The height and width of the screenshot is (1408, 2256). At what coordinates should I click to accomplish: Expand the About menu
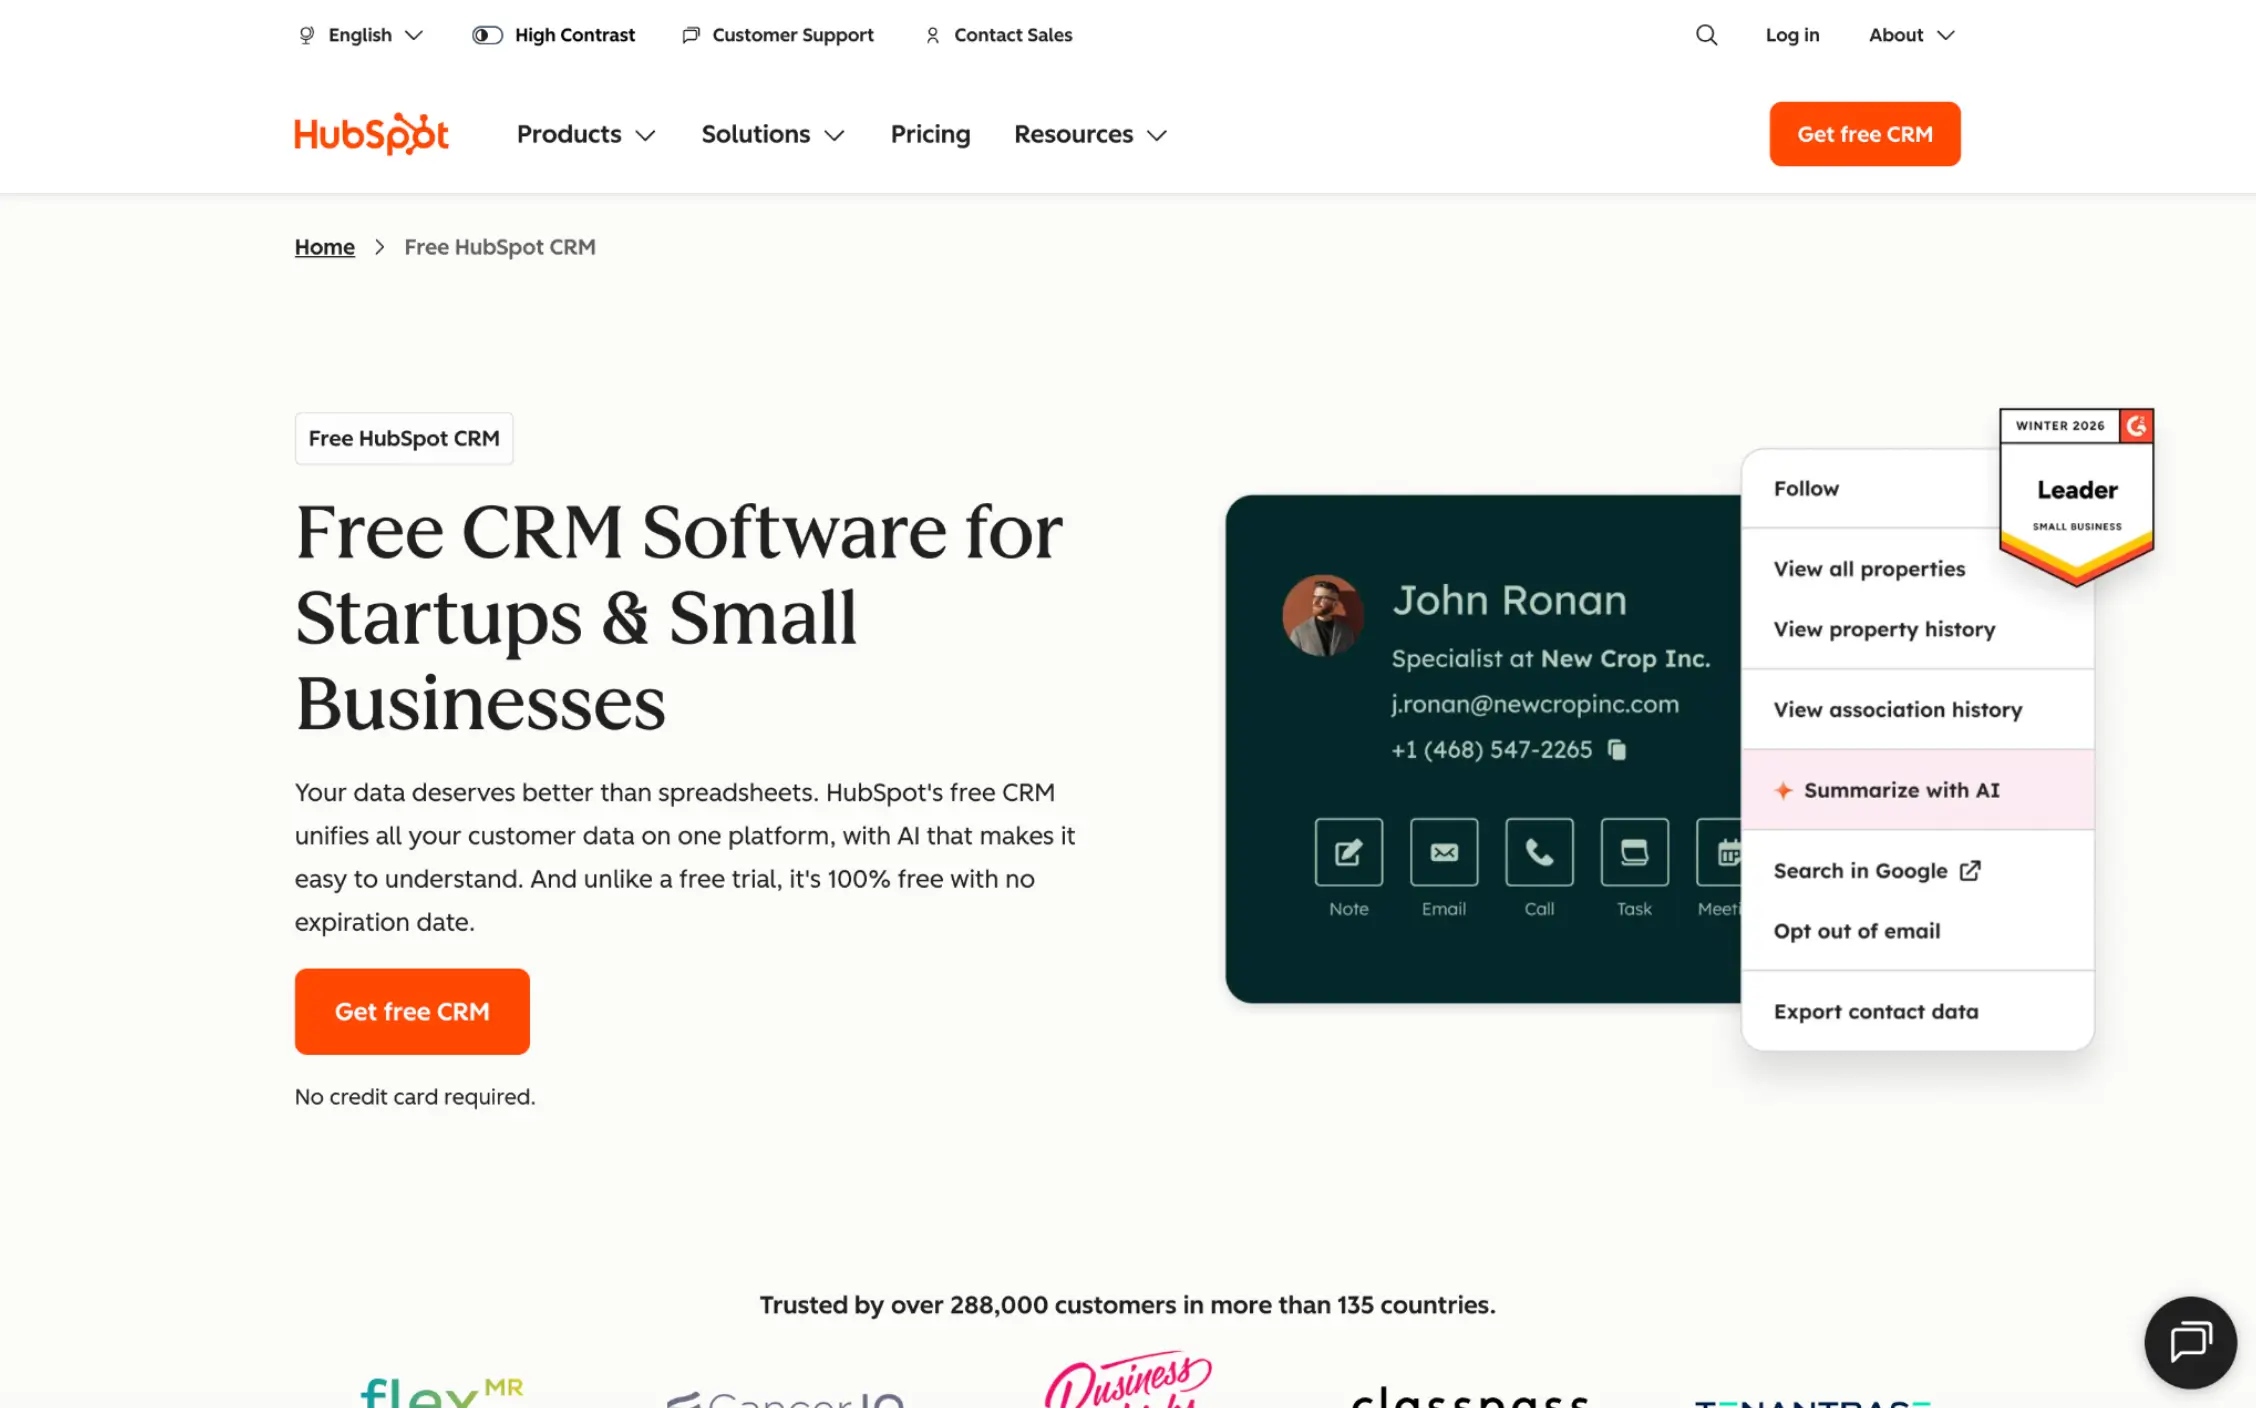pos(1911,35)
